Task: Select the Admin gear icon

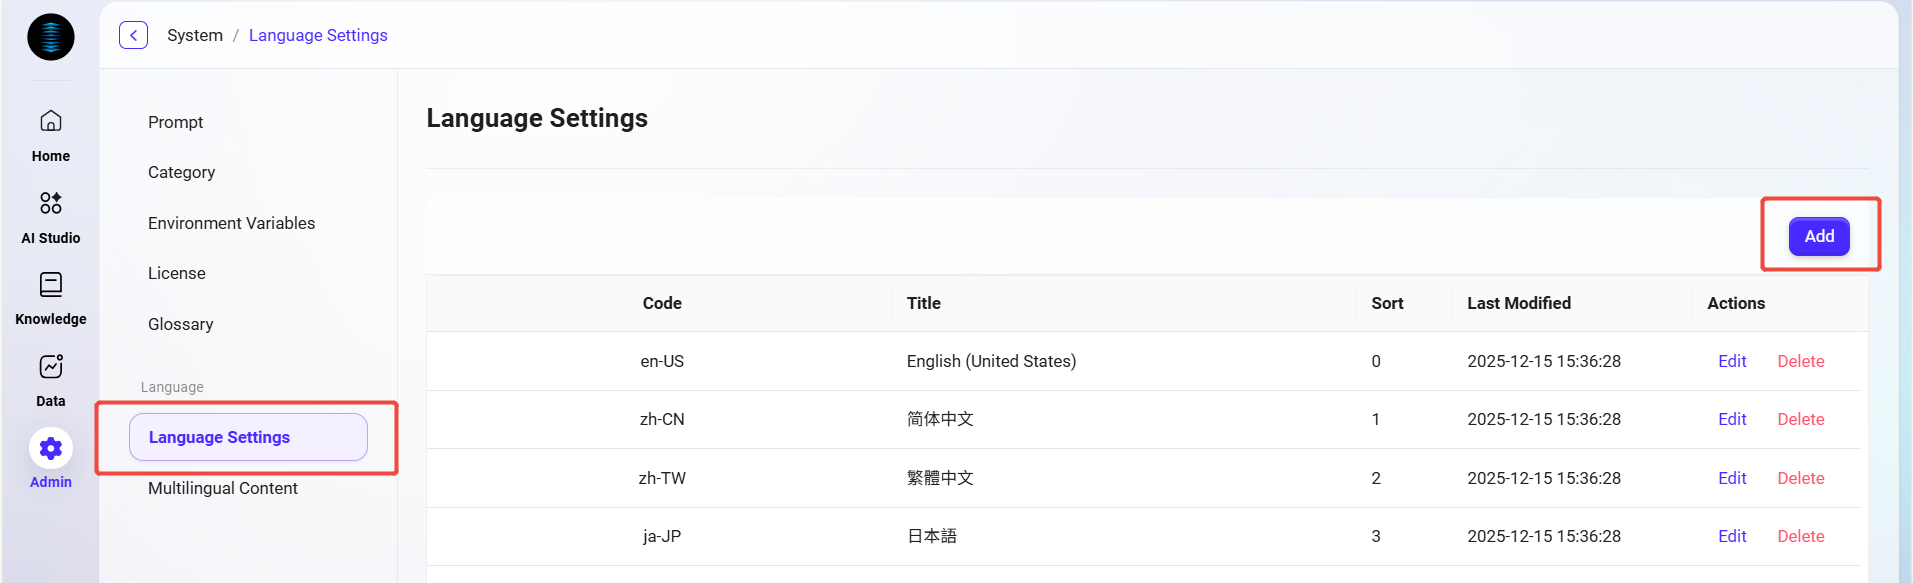Action: point(51,449)
